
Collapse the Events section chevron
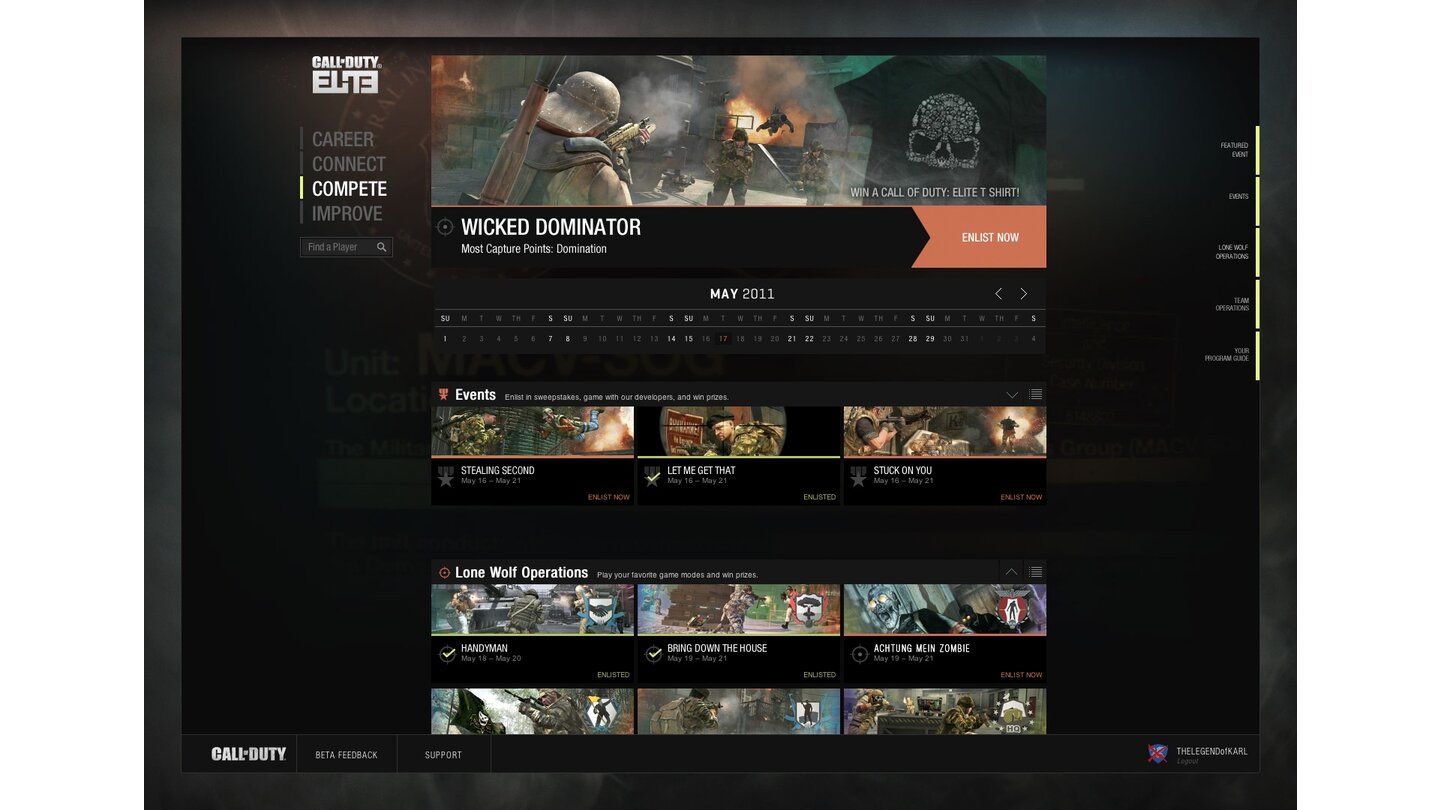coord(1012,395)
